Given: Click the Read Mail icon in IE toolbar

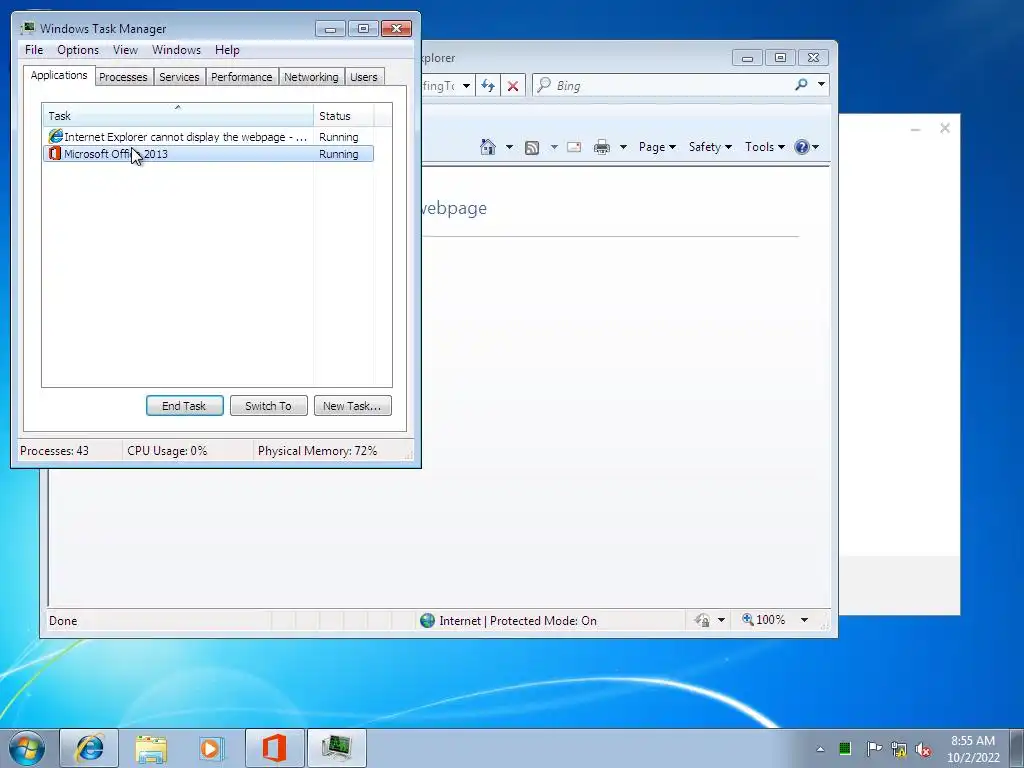Looking at the screenshot, I should [x=574, y=147].
